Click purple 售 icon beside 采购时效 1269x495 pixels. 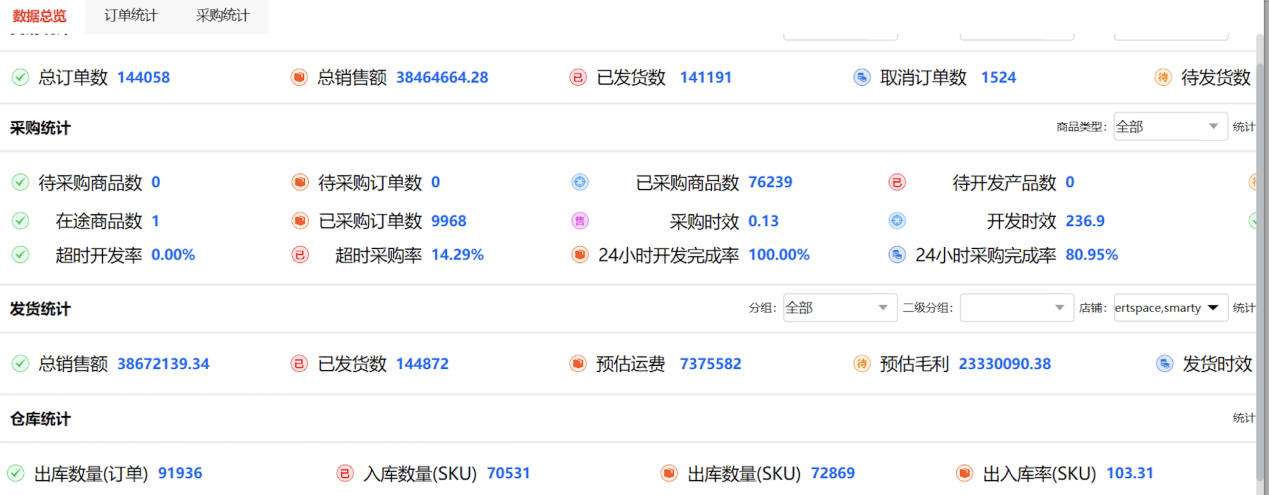tap(580, 221)
